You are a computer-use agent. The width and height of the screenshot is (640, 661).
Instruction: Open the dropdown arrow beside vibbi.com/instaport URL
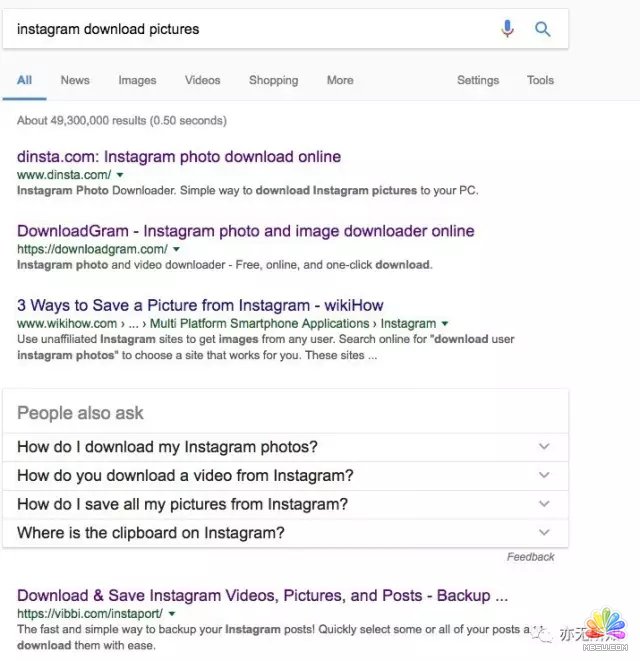(x=172, y=614)
